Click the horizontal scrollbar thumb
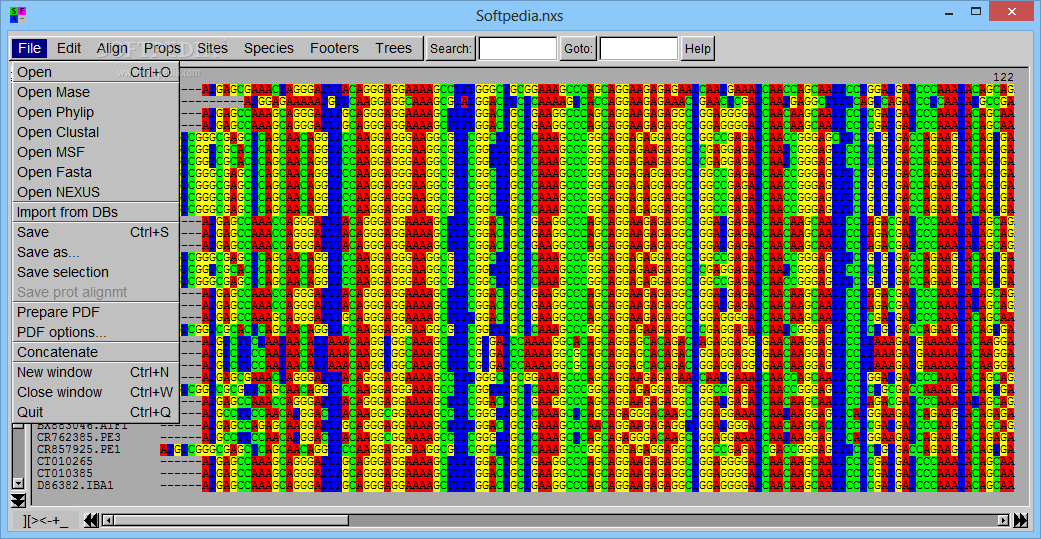1041x539 pixels. (232, 520)
